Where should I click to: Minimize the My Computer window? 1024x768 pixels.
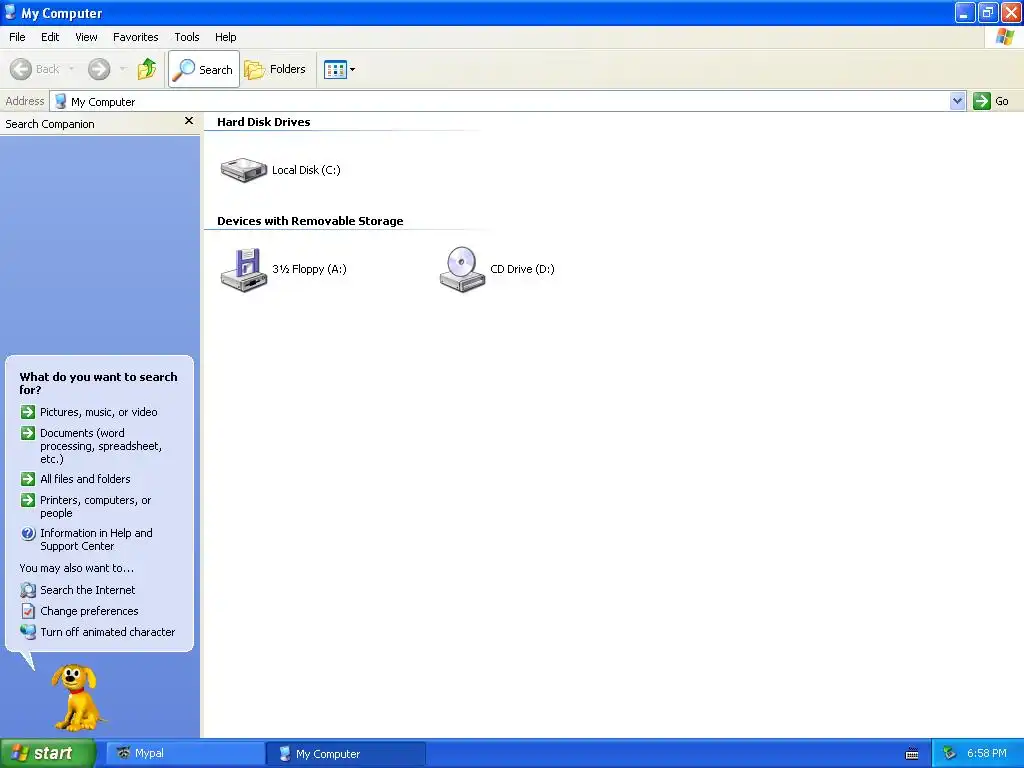[964, 12]
